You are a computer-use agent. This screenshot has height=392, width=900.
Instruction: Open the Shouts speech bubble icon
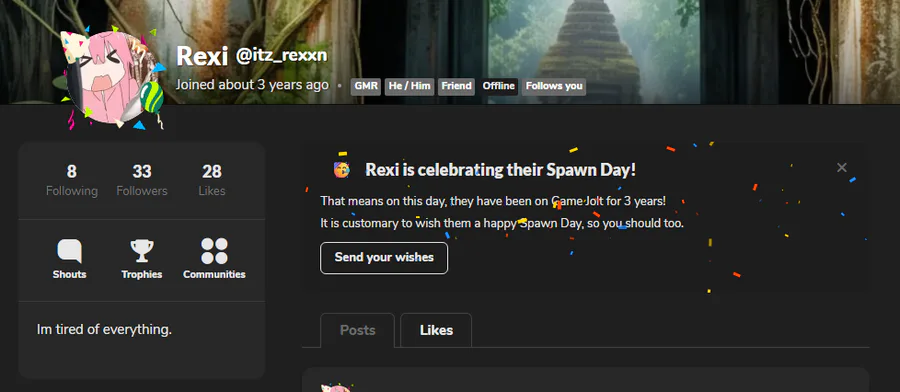pyautogui.click(x=69, y=251)
